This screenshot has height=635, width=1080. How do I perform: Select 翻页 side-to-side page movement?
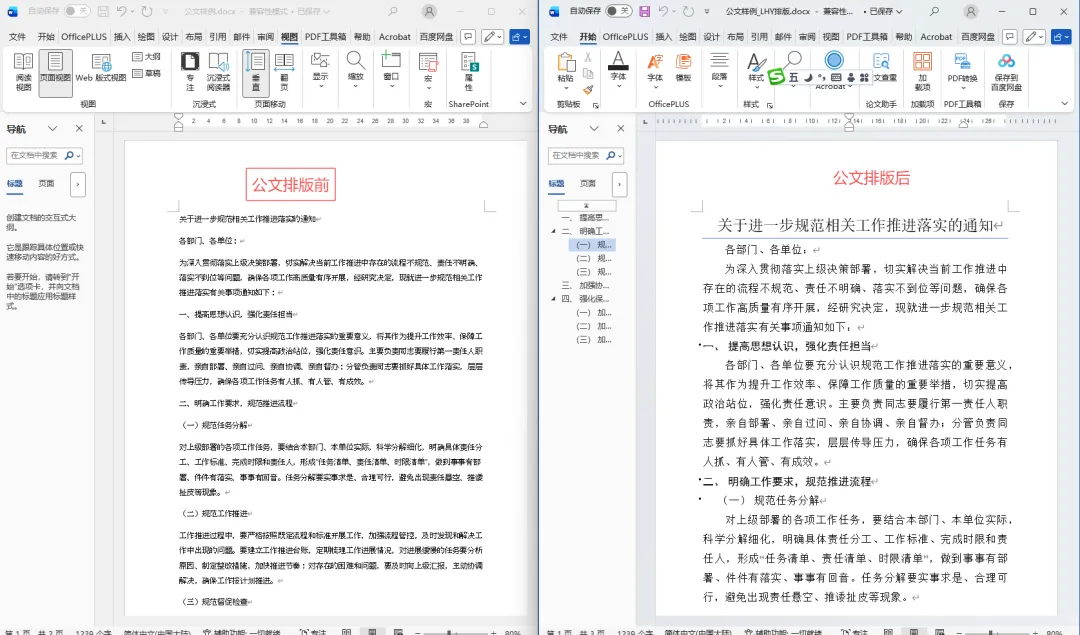[x=284, y=72]
